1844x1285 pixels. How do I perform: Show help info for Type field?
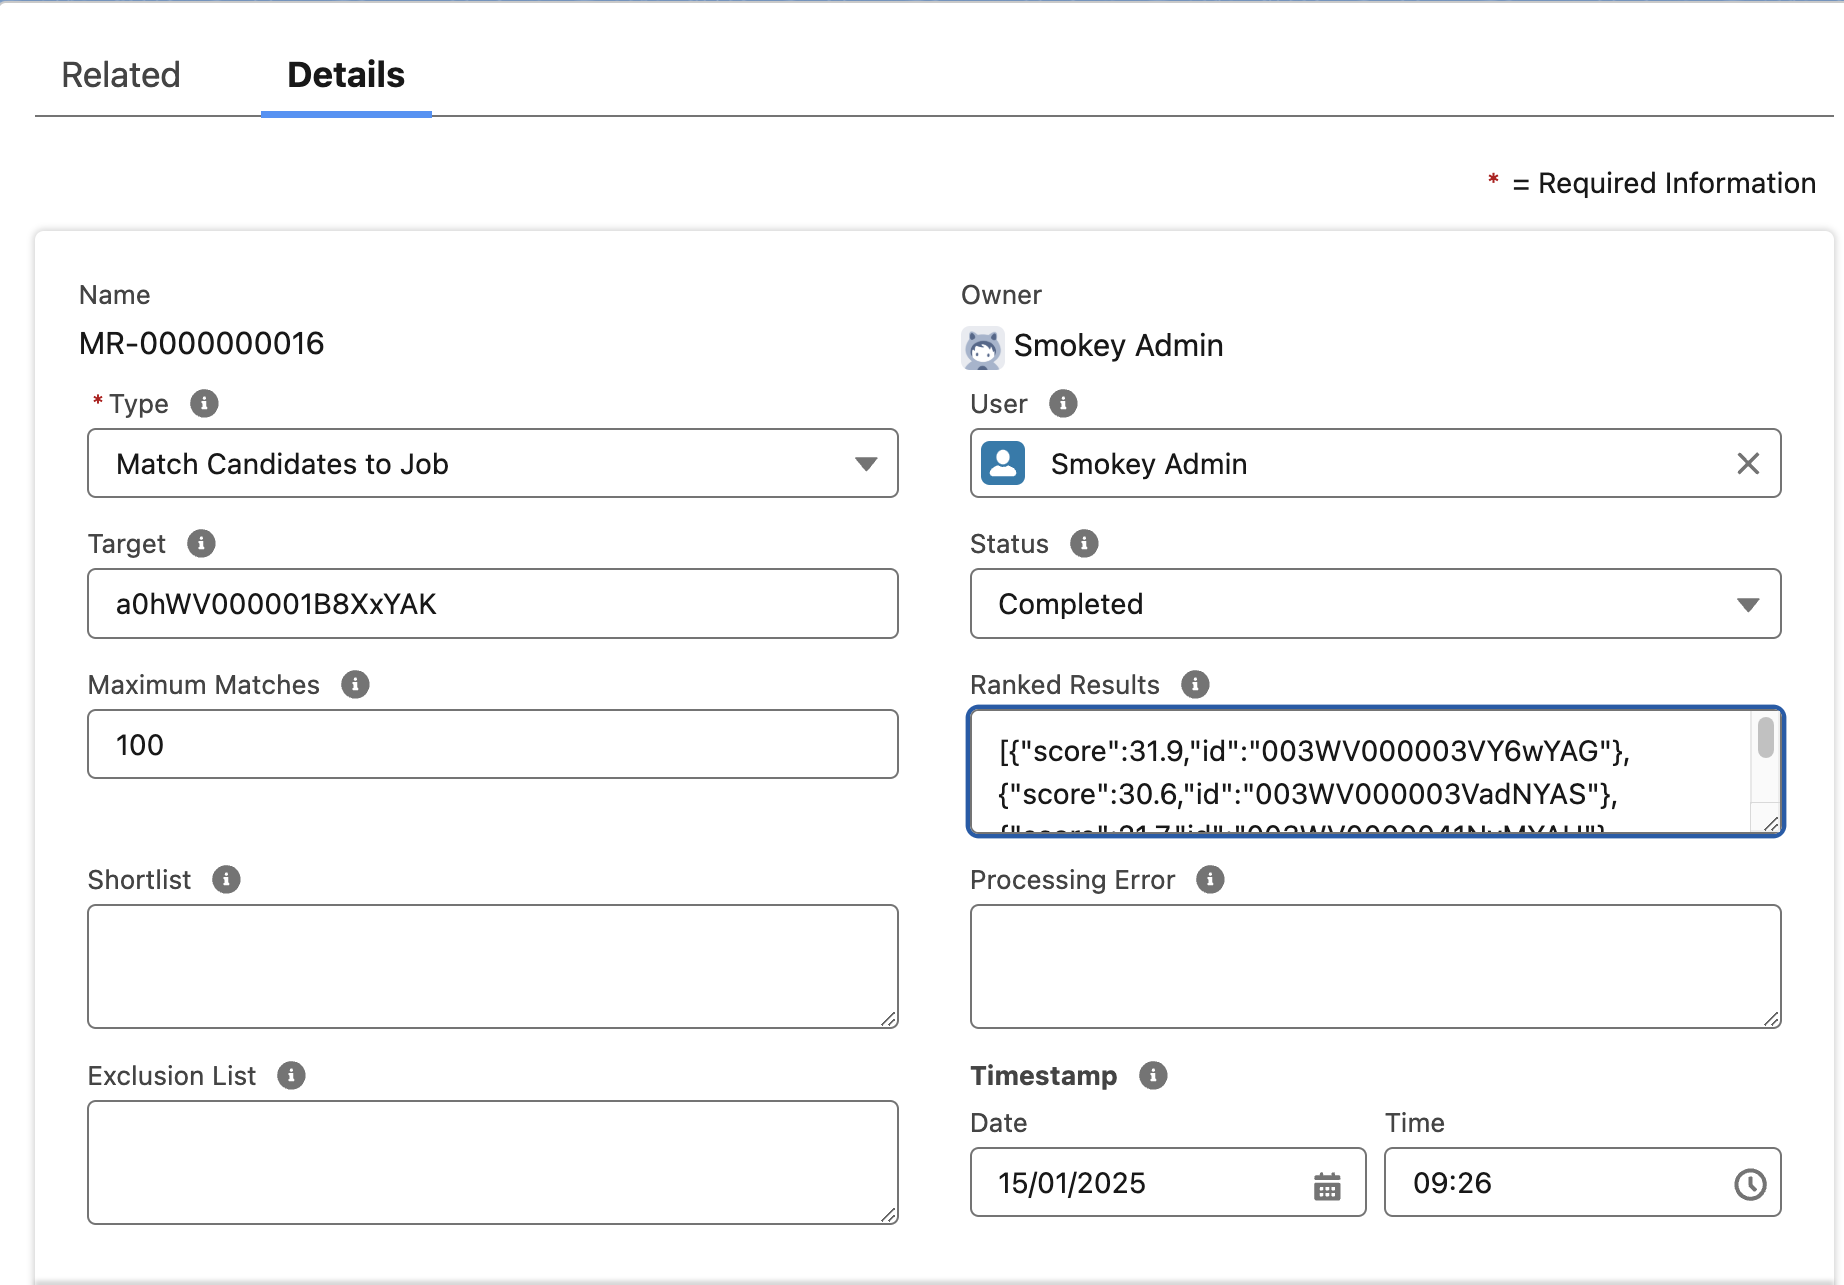point(204,404)
